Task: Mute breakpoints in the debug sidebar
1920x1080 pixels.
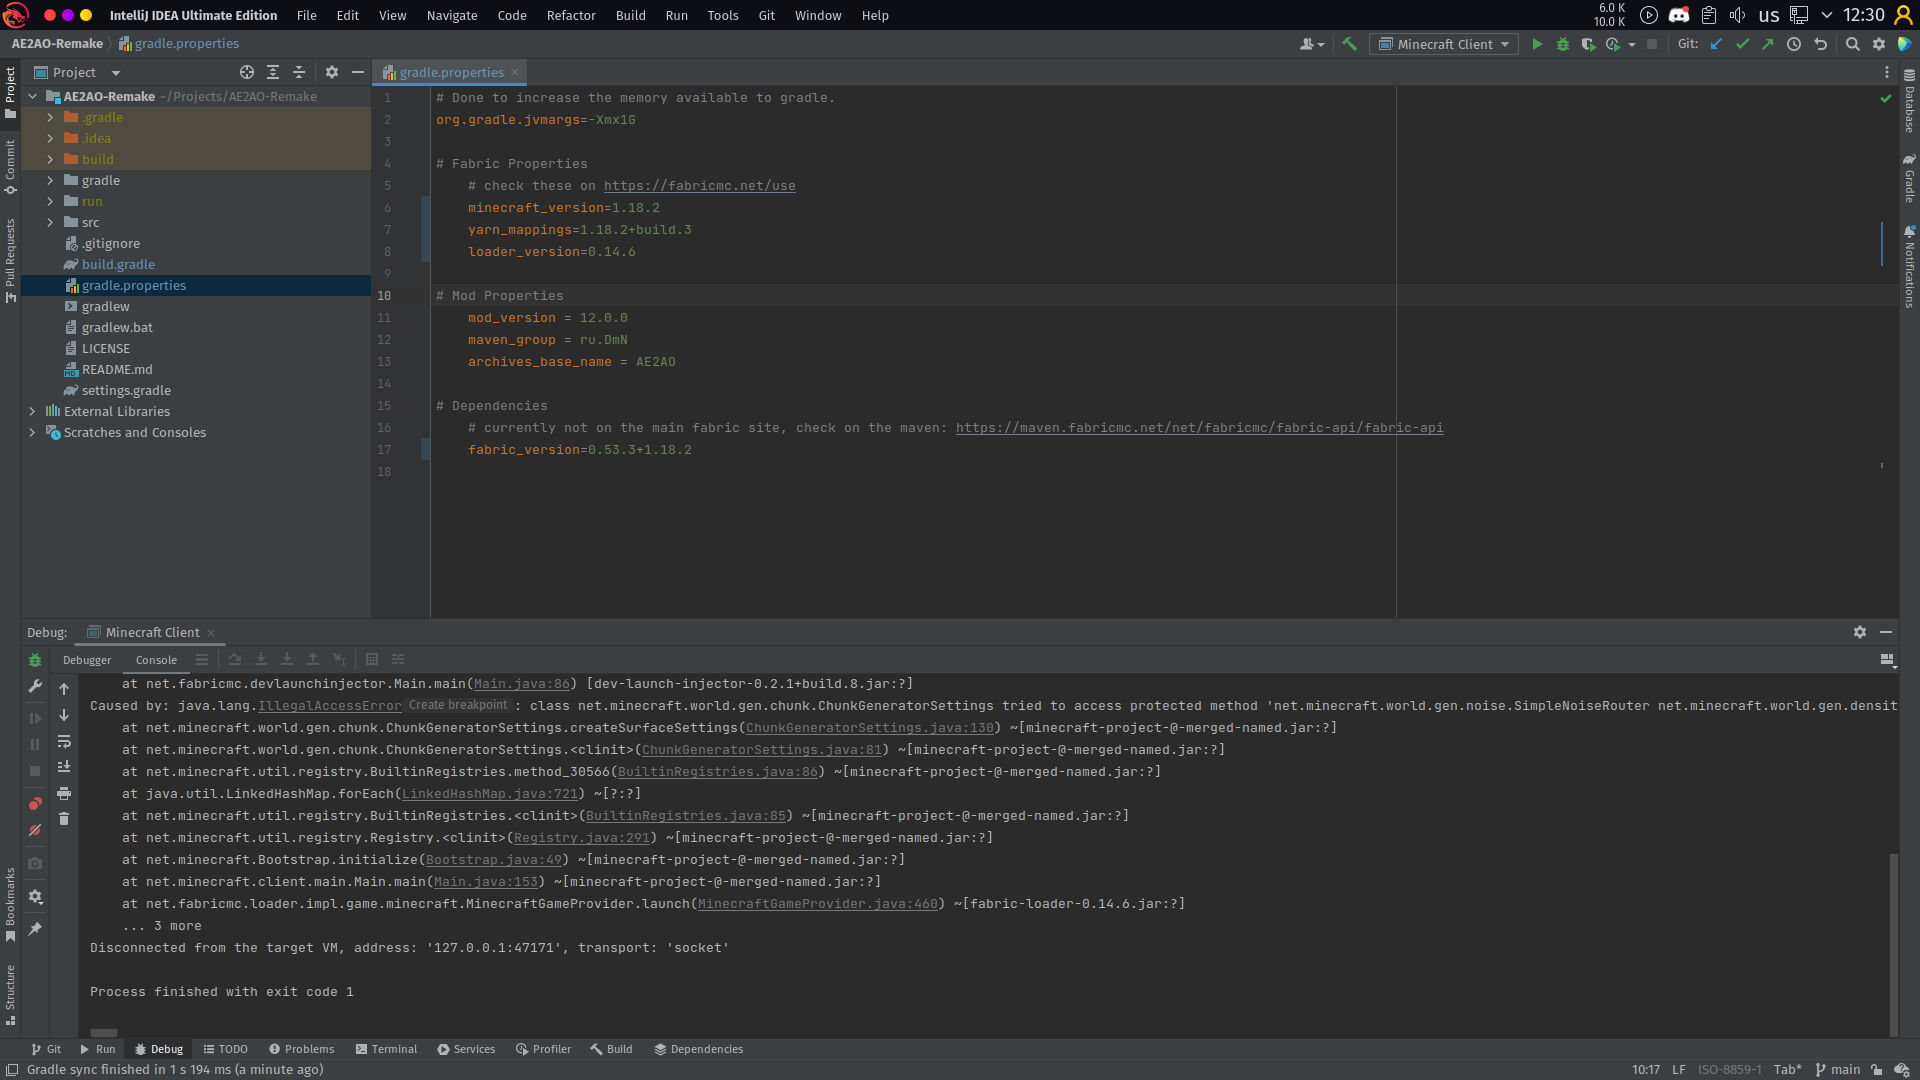Action: click(35, 831)
